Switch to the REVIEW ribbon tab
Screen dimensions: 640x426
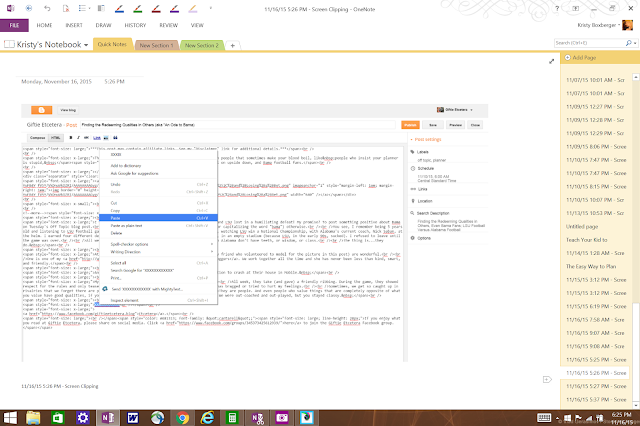click(x=169, y=25)
